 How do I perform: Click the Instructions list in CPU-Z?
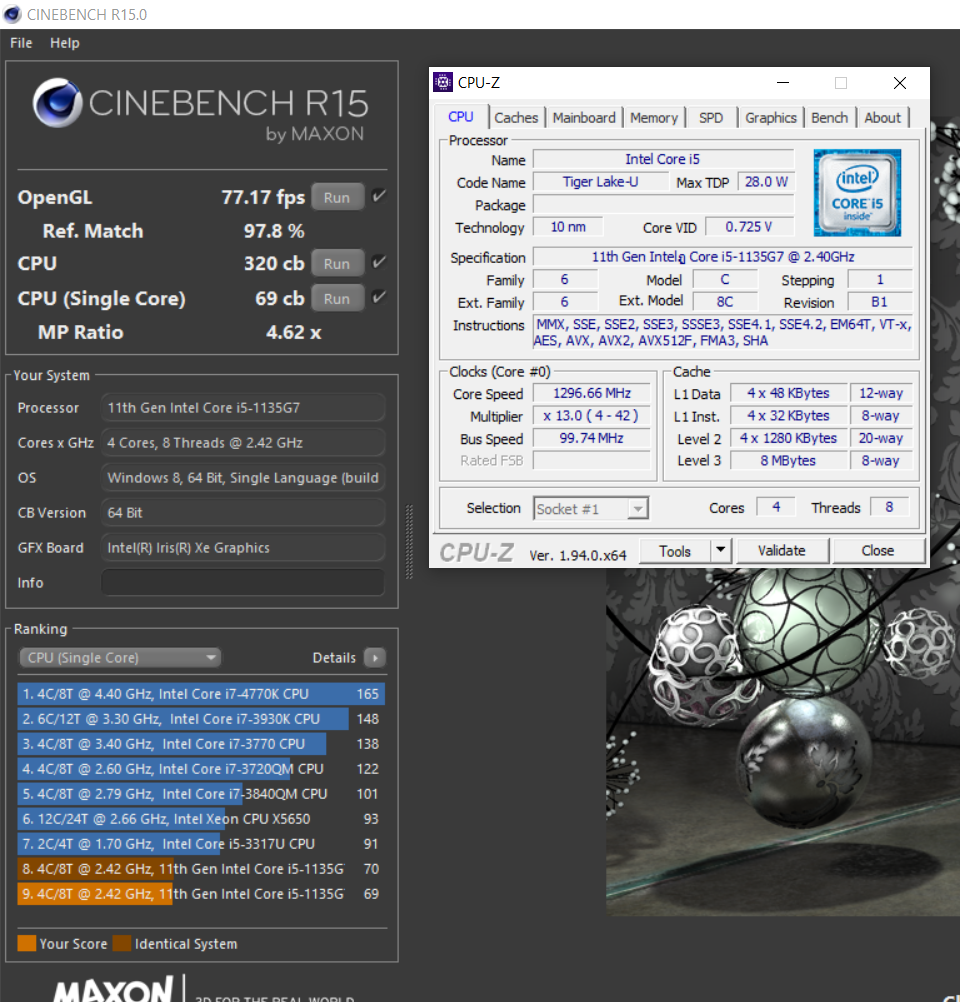(x=723, y=332)
